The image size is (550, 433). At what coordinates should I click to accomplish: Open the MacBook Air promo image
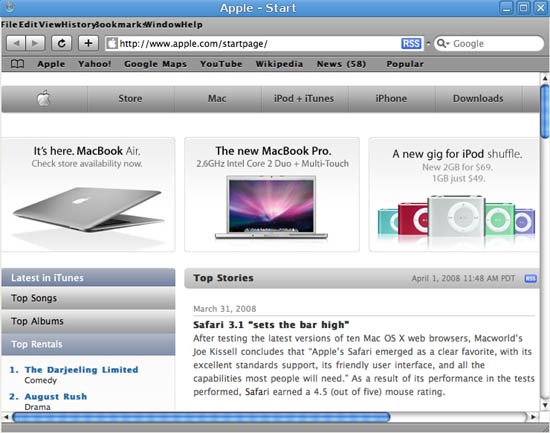pos(87,194)
